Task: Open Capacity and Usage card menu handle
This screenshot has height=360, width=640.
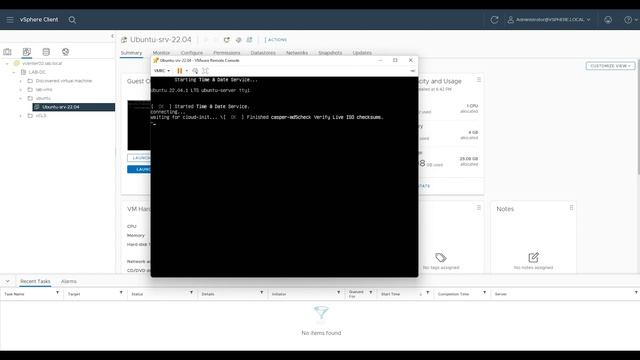Action: (479, 80)
